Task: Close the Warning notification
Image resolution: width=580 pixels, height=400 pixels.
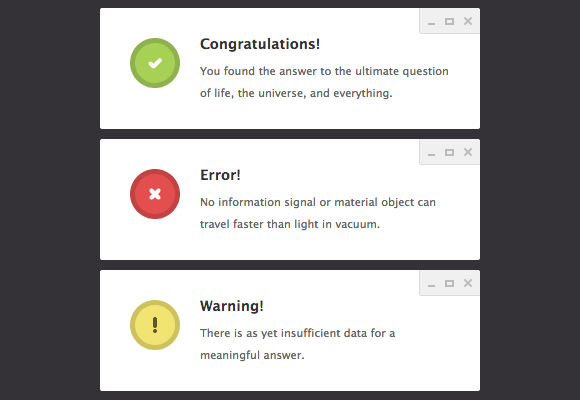Action: click(x=468, y=283)
